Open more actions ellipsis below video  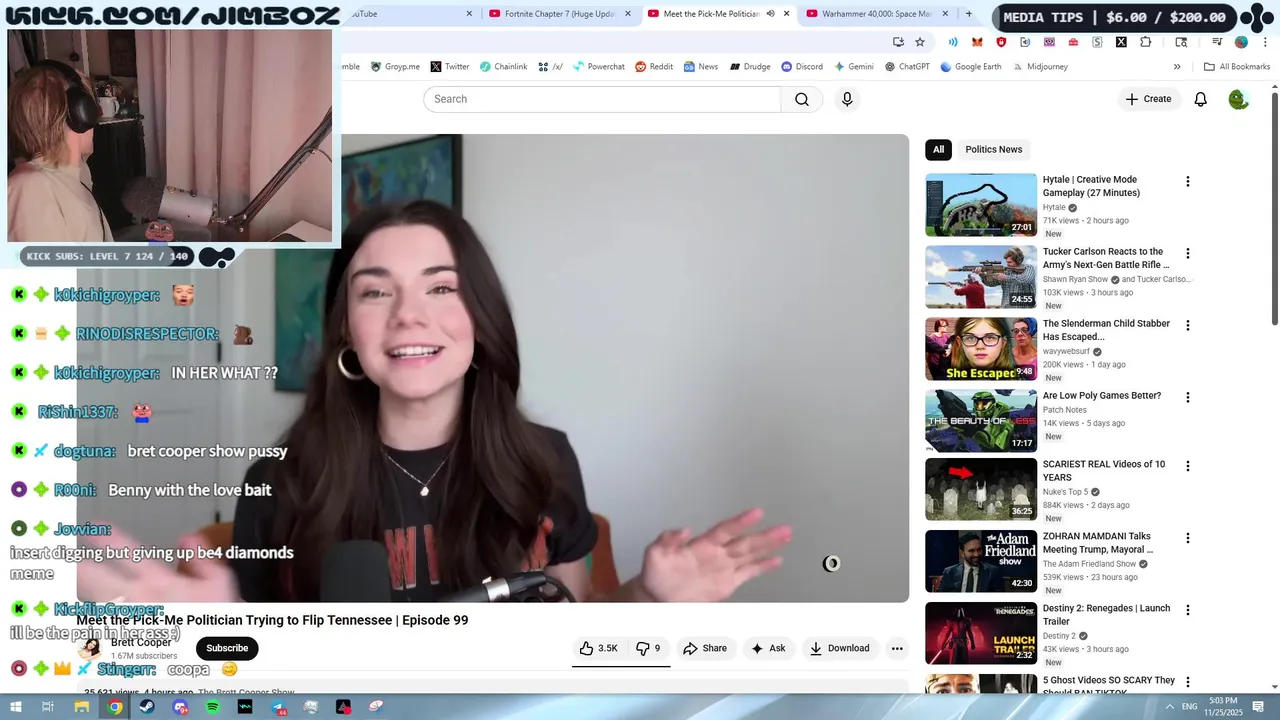tap(897, 648)
